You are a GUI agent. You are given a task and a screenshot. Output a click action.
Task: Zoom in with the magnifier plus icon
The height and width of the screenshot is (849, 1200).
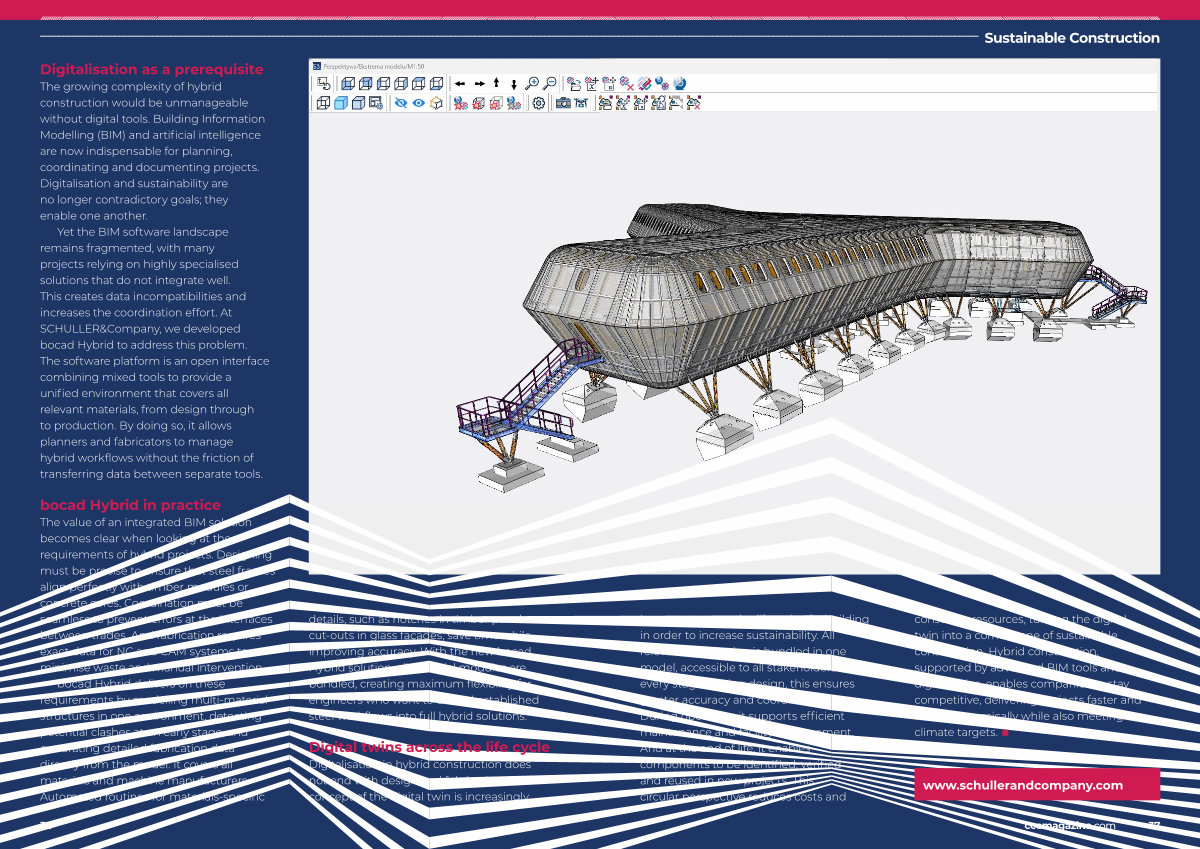532,84
